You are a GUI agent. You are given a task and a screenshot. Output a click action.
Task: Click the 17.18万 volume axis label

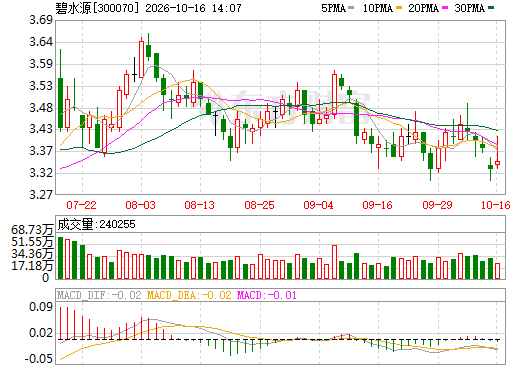[x=32, y=266]
